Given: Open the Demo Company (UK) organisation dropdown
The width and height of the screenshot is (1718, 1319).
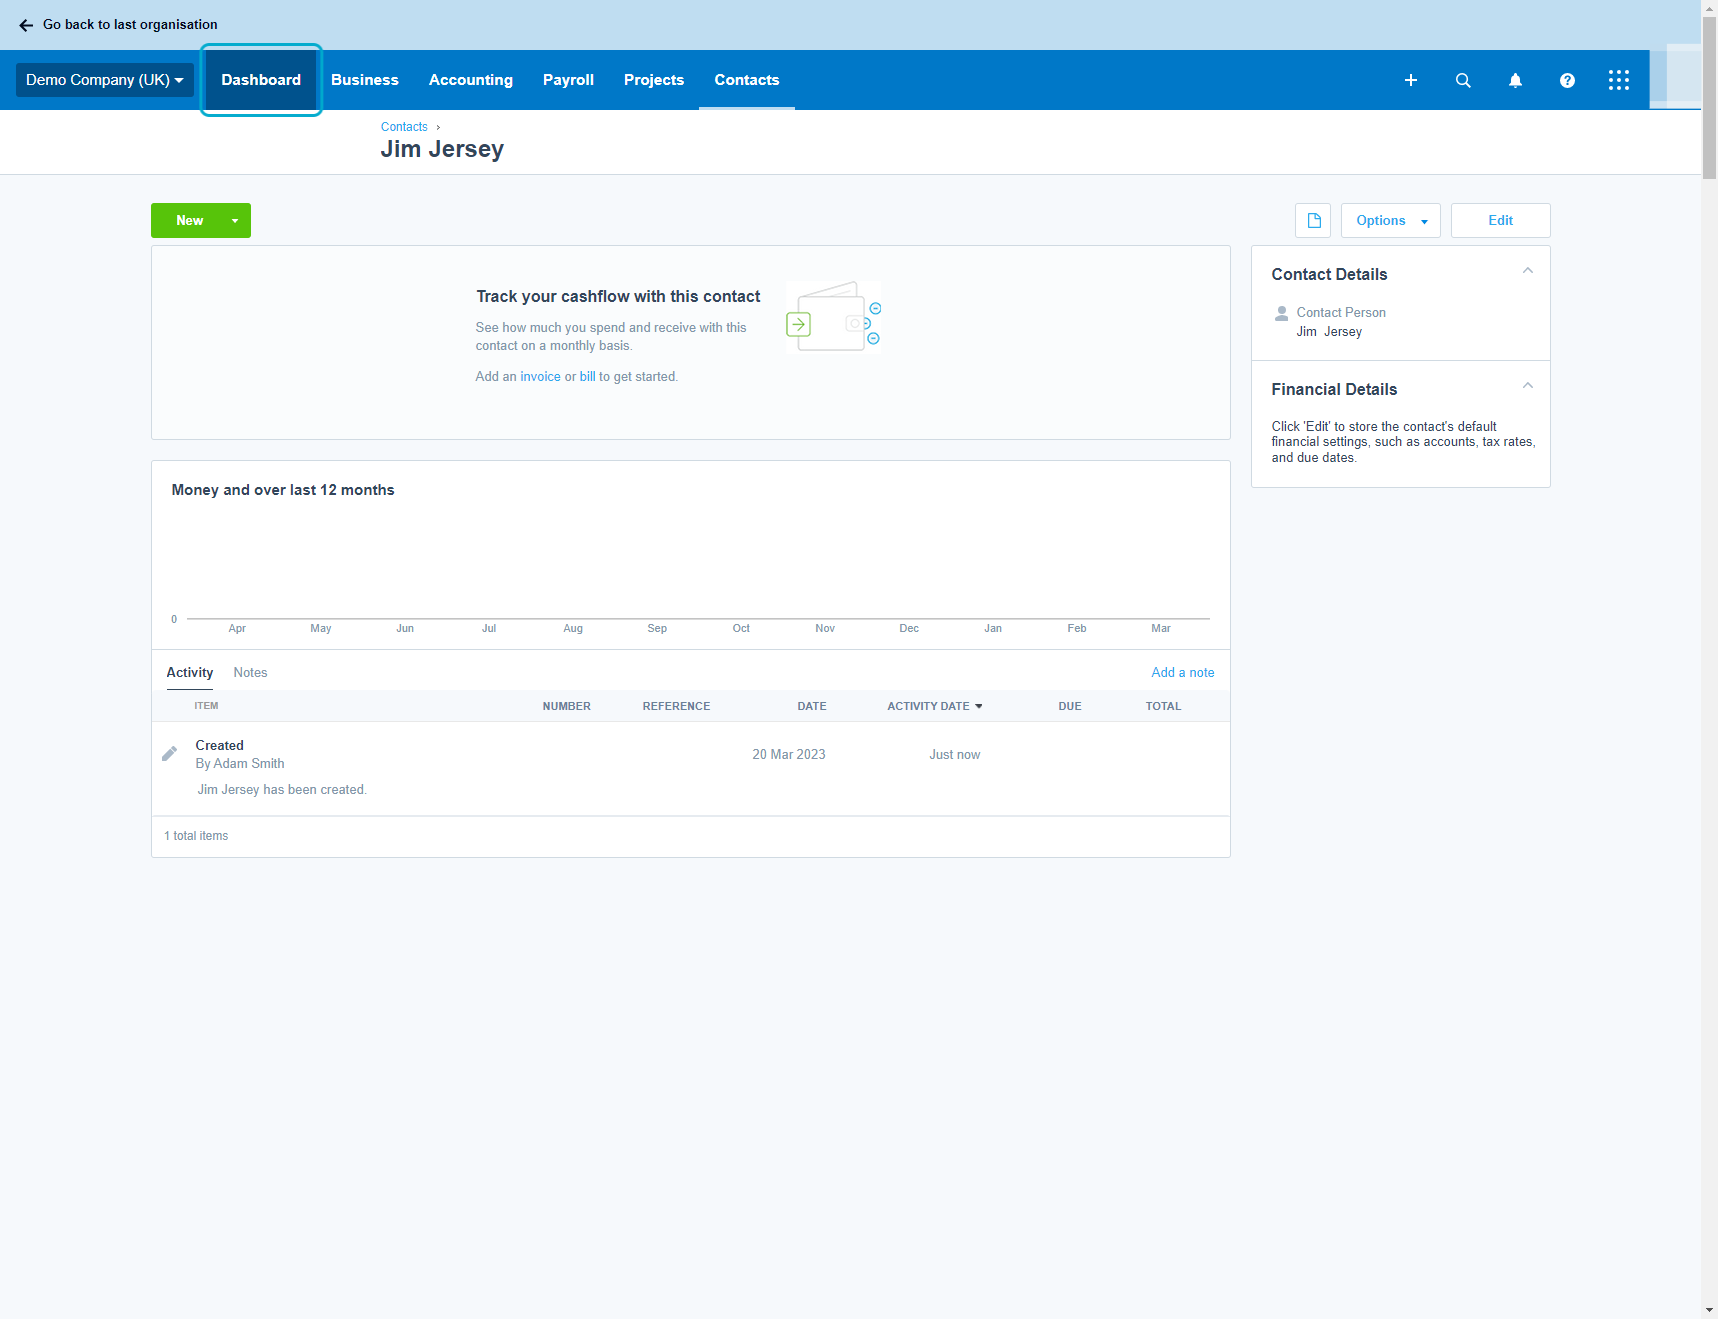Looking at the screenshot, I should 105,80.
